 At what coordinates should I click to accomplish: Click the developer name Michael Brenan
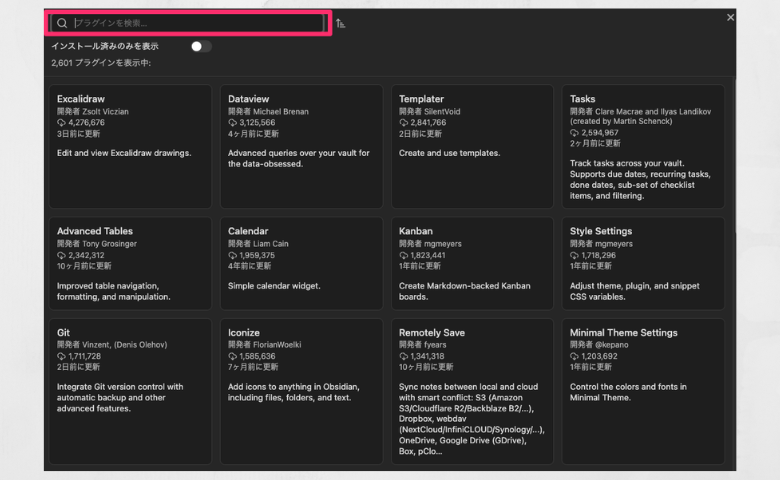point(281,111)
